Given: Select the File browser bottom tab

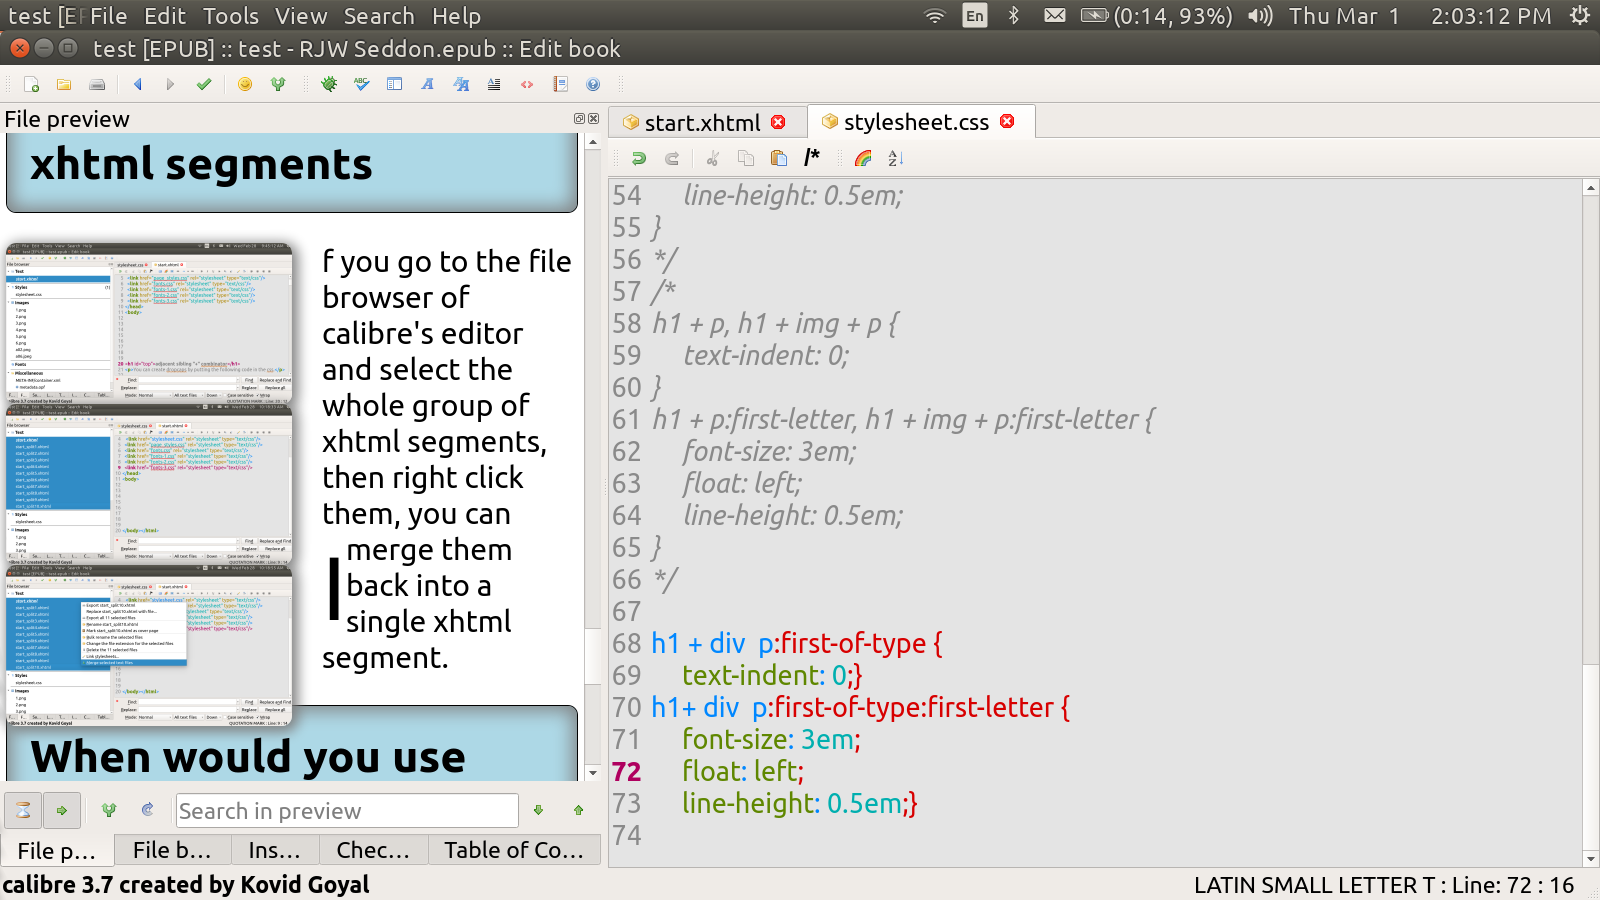Looking at the screenshot, I should pos(172,850).
